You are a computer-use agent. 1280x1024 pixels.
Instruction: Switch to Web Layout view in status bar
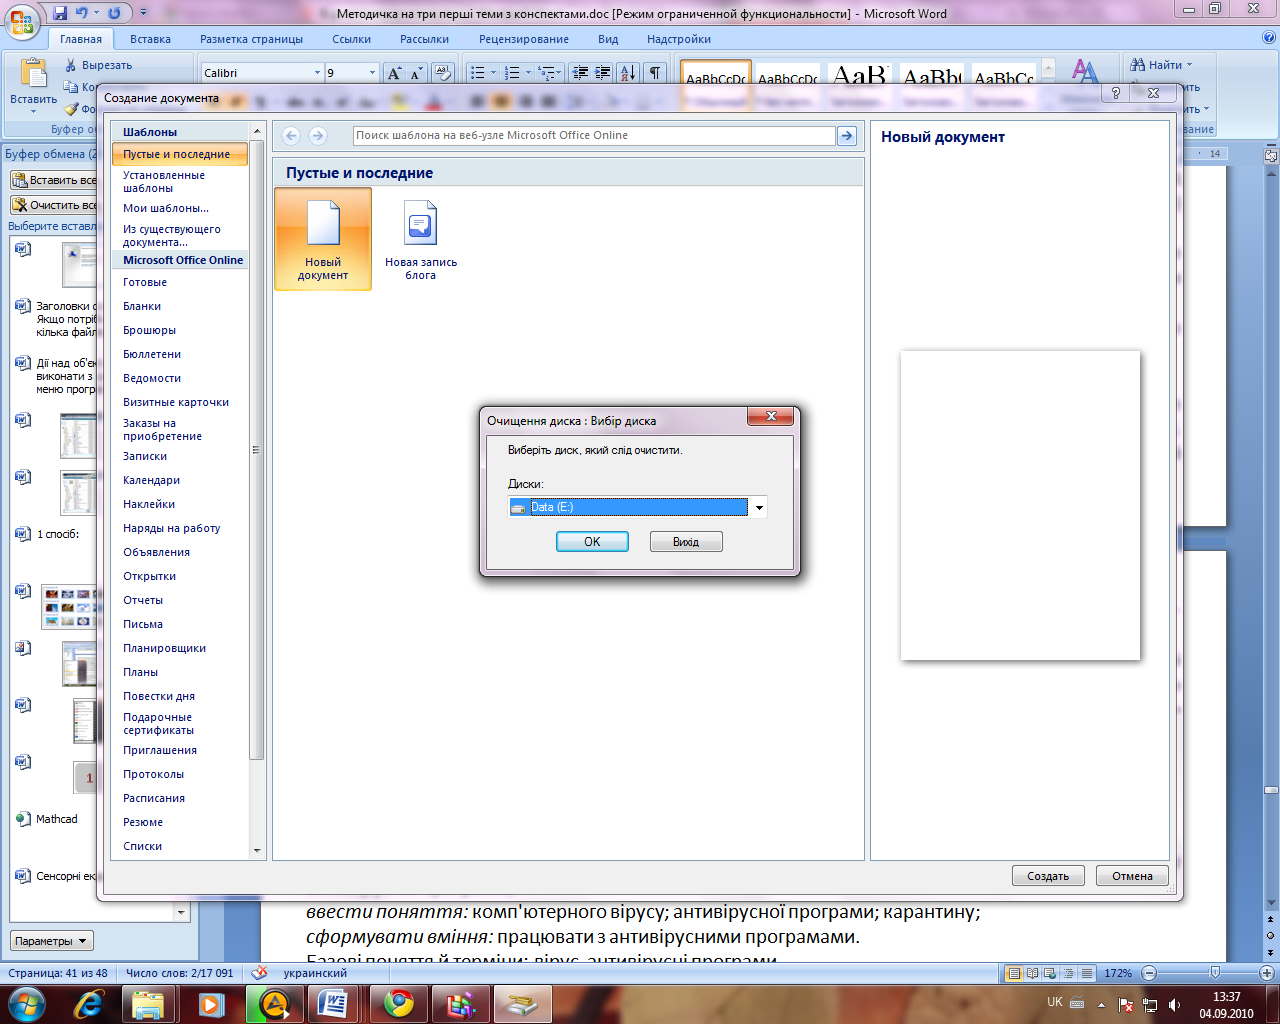click(1050, 973)
